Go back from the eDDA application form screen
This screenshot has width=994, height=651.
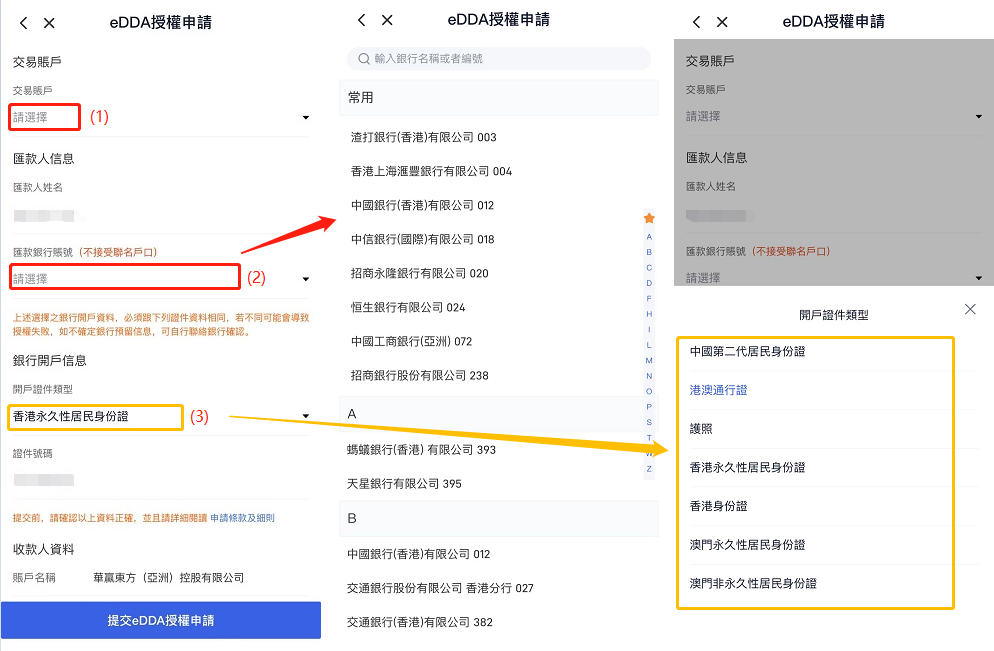(23, 23)
